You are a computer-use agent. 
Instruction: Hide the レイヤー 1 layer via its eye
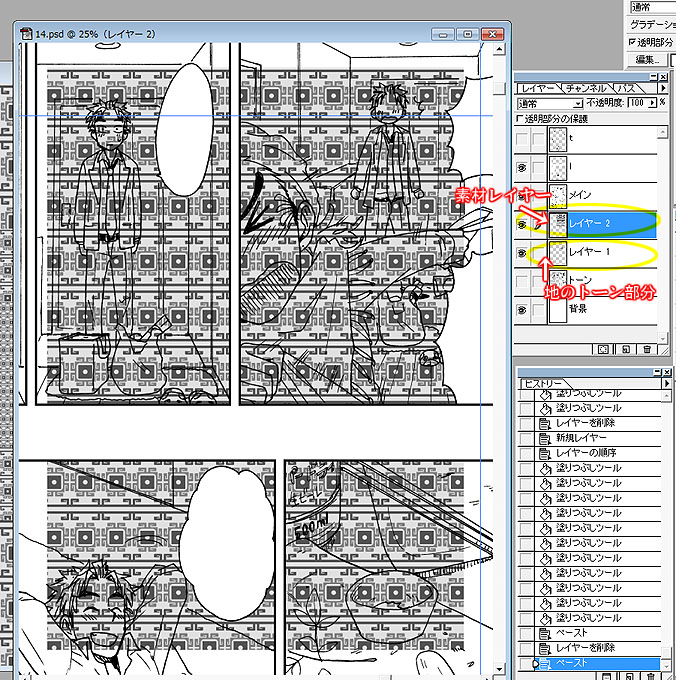522,253
